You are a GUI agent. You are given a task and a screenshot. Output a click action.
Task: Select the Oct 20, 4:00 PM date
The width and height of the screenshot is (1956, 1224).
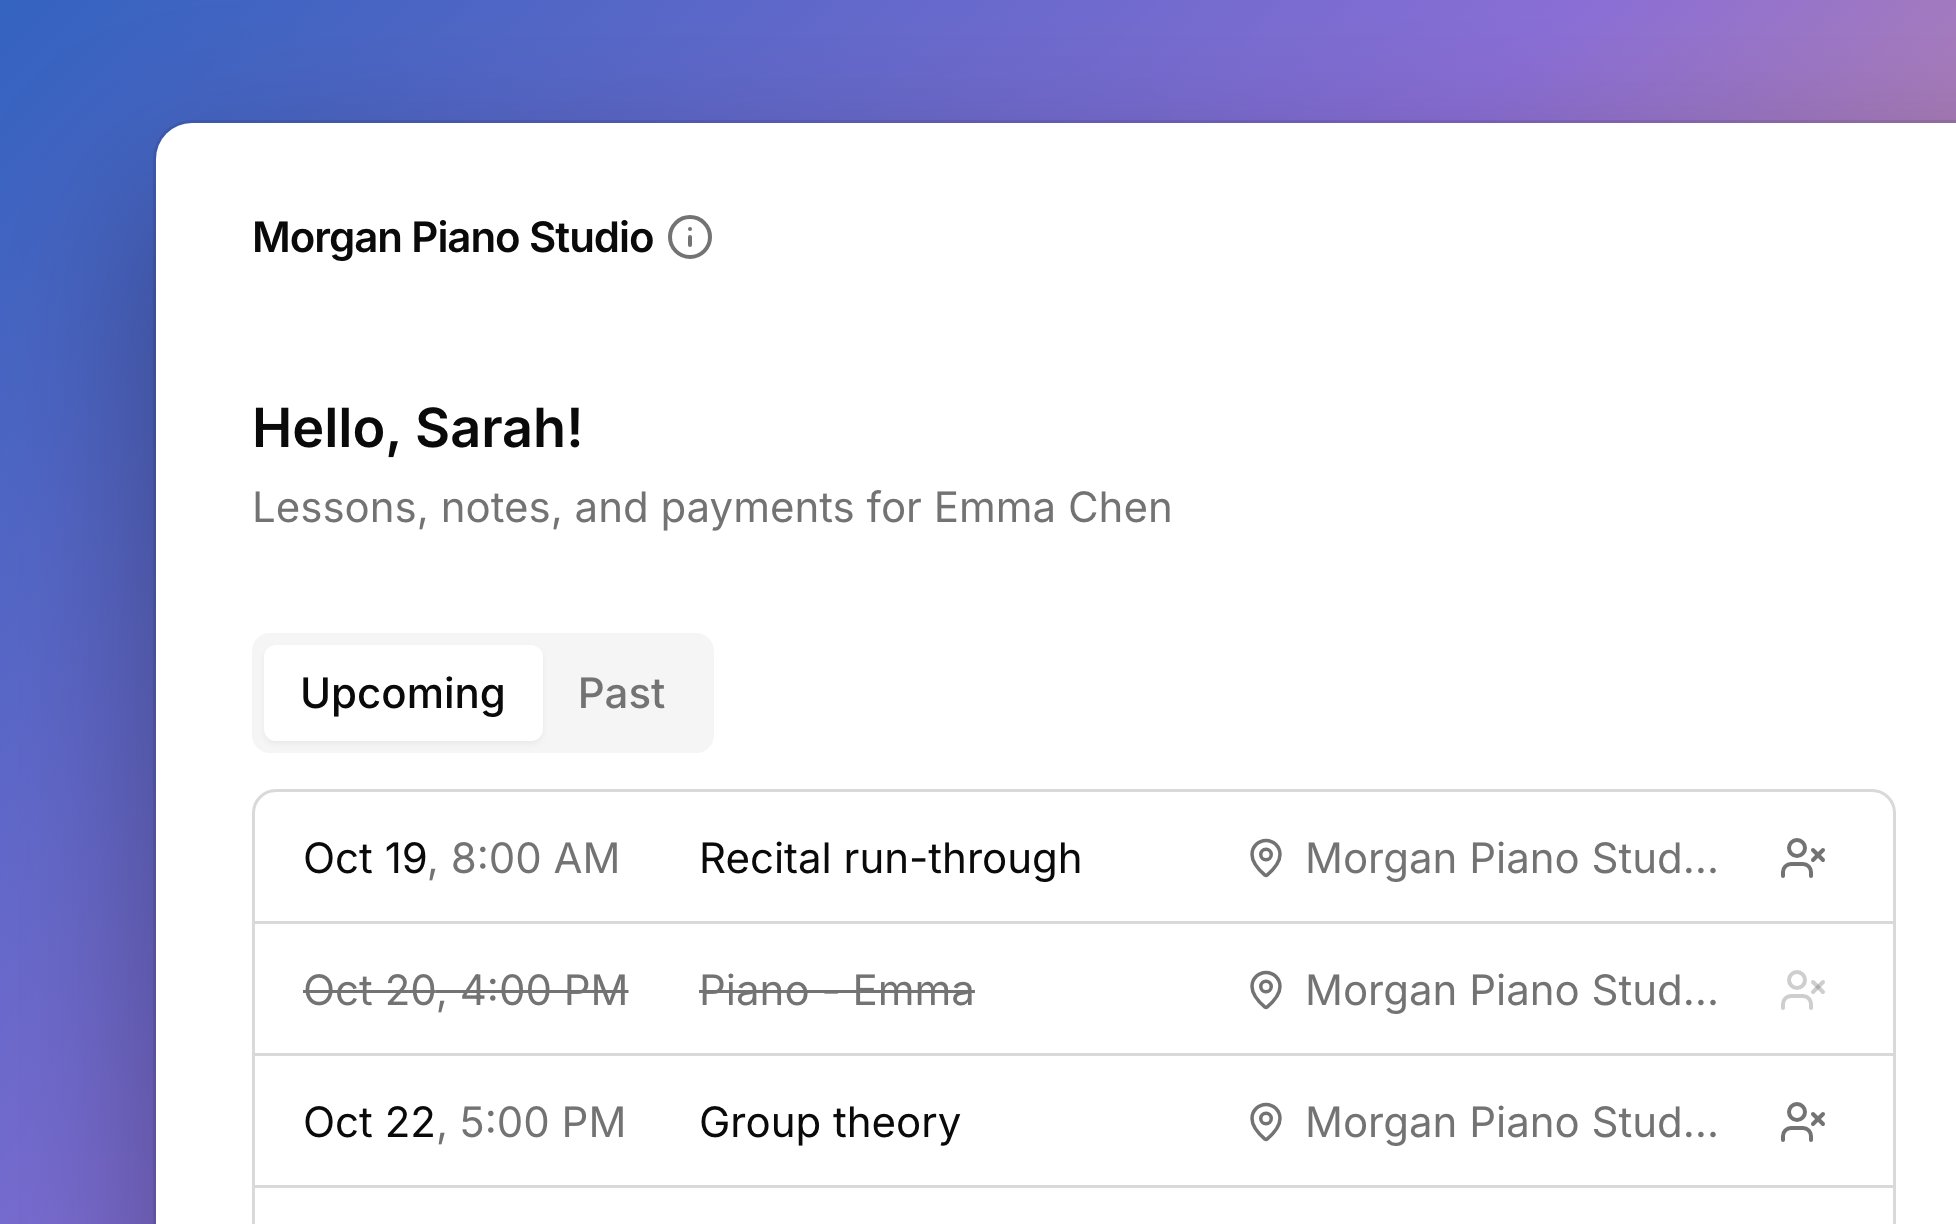(x=465, y=990)
